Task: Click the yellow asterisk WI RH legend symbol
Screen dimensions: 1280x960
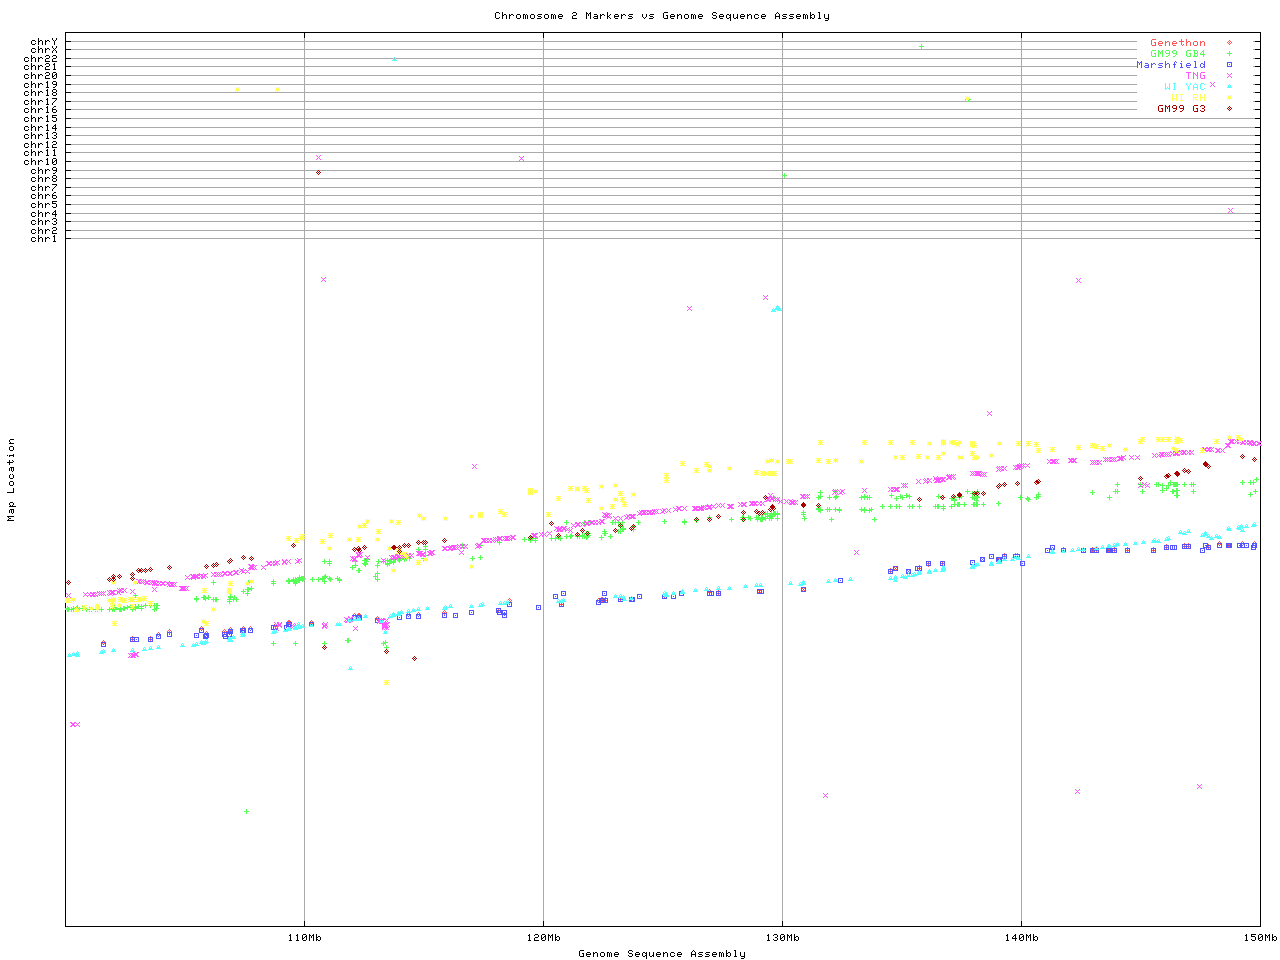Action: pyautogui.click(x=1229, y=98)
